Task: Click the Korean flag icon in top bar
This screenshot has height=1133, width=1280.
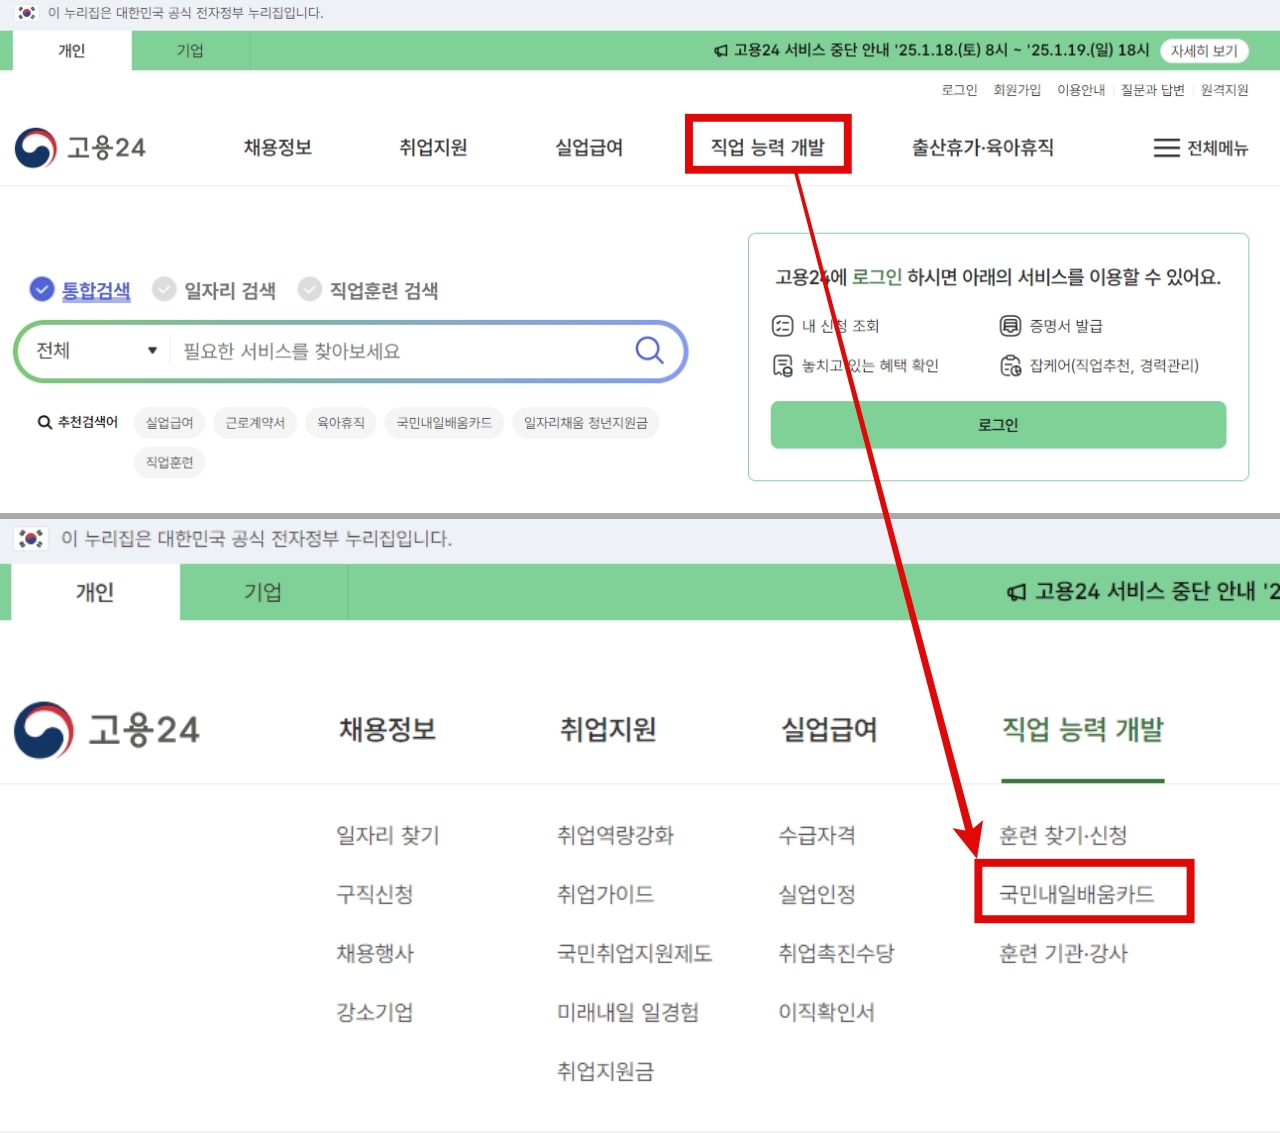Action: coord(27,13)
